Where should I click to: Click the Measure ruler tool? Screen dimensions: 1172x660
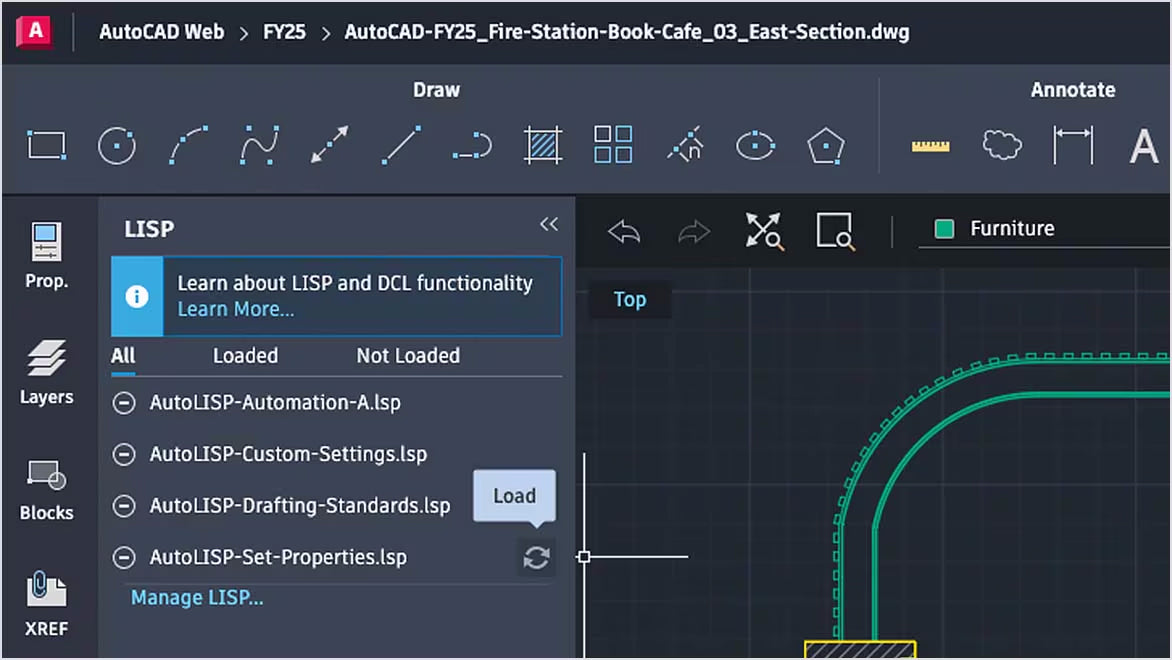[x=930, y=146]
